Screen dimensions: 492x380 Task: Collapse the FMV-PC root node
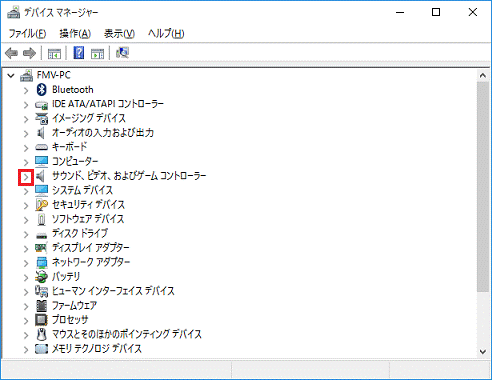tap(11, 76)
